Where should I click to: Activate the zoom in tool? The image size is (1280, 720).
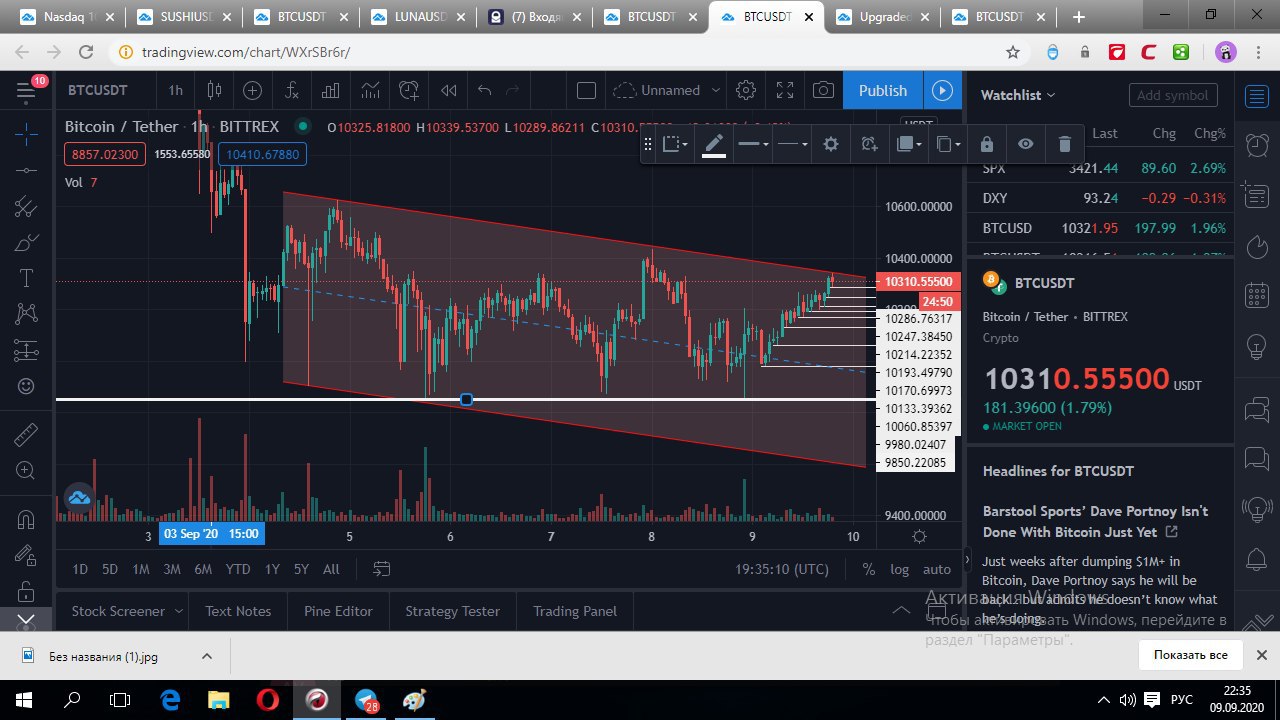tap(26, 471)
